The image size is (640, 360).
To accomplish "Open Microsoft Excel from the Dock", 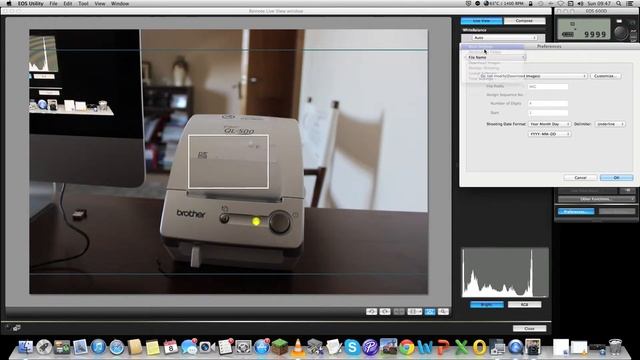I will [x=461, y=347].
